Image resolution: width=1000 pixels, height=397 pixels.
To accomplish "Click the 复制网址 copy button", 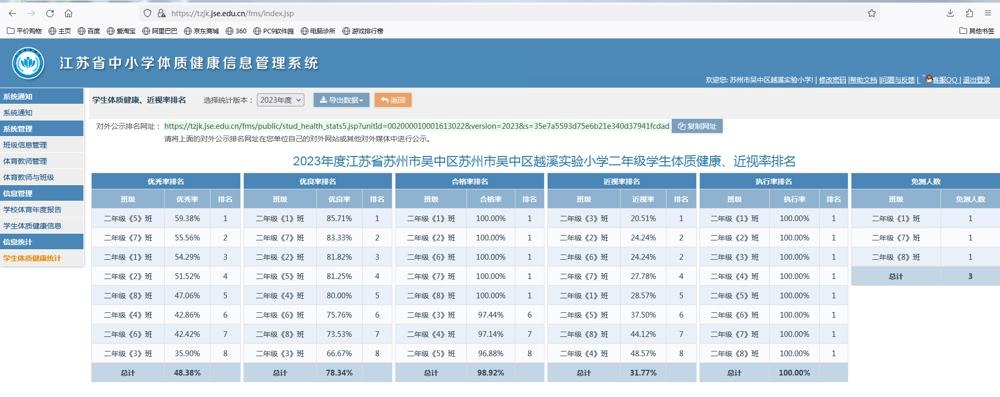I will (697, 126).
